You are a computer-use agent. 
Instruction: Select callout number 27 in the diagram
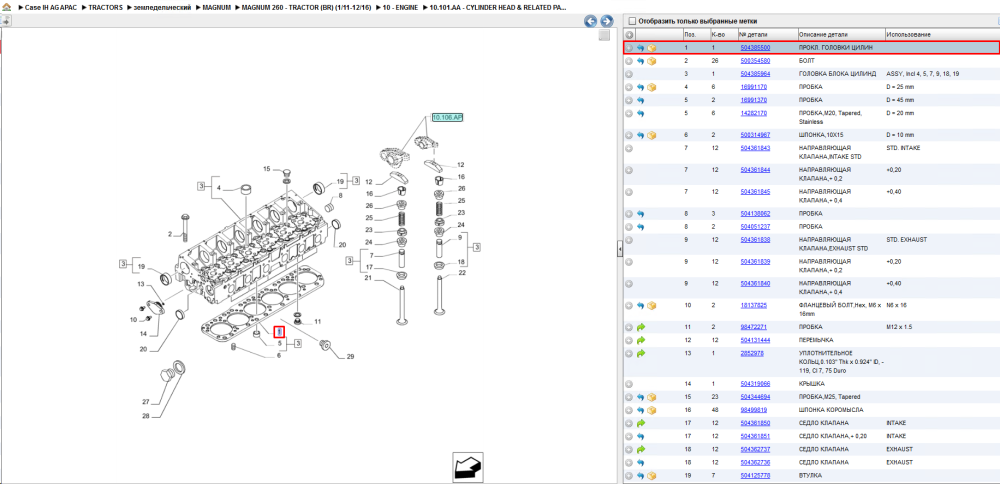coord(145,402)
